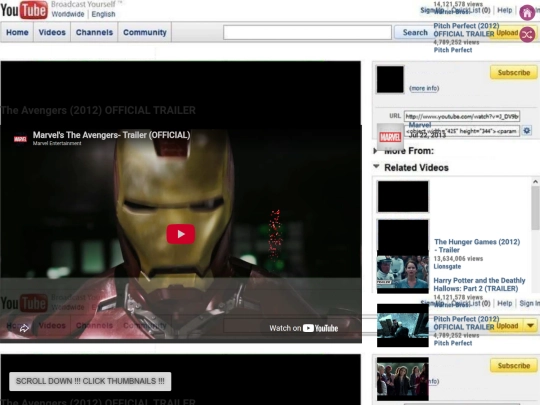The image size is (540, 405).
Task: Select the embed code field
Action: tap(462, 131)
